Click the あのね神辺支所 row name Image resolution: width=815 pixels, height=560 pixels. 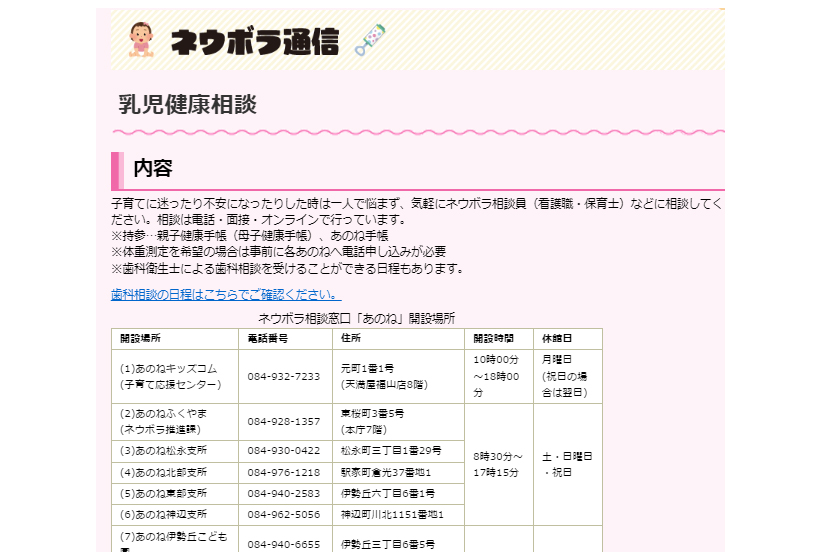pos(163,515)
